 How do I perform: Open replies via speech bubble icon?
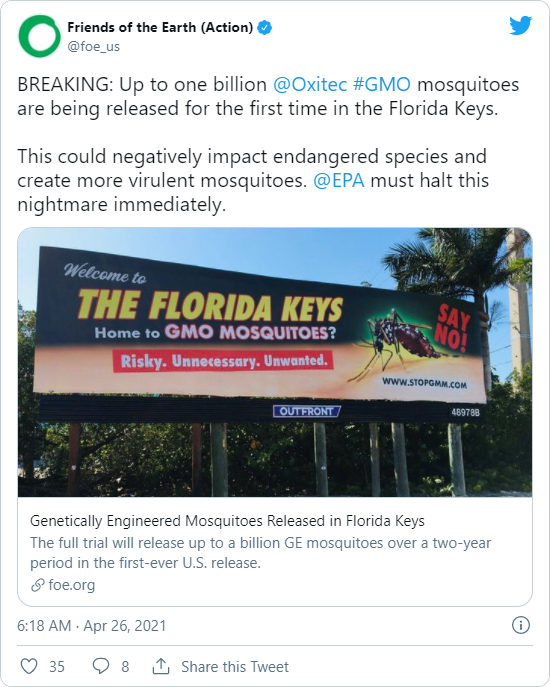click(x=101, y=666)
